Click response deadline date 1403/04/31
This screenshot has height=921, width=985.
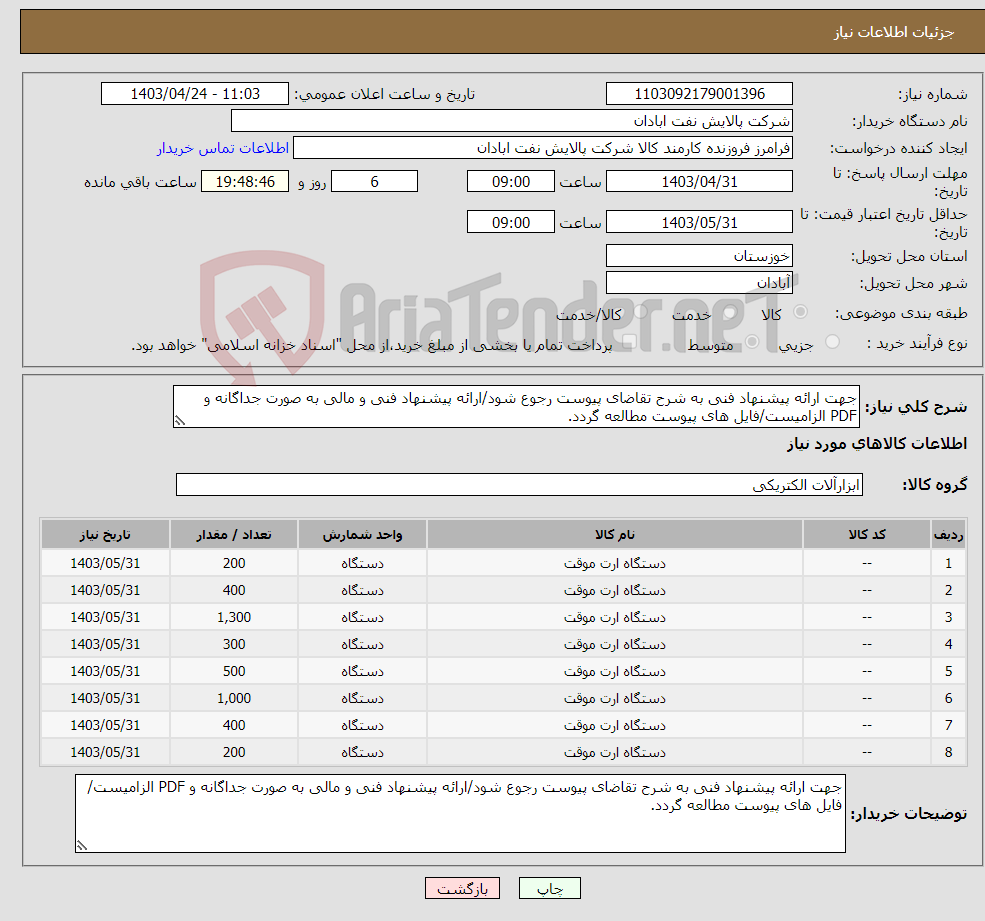point(699,182)
